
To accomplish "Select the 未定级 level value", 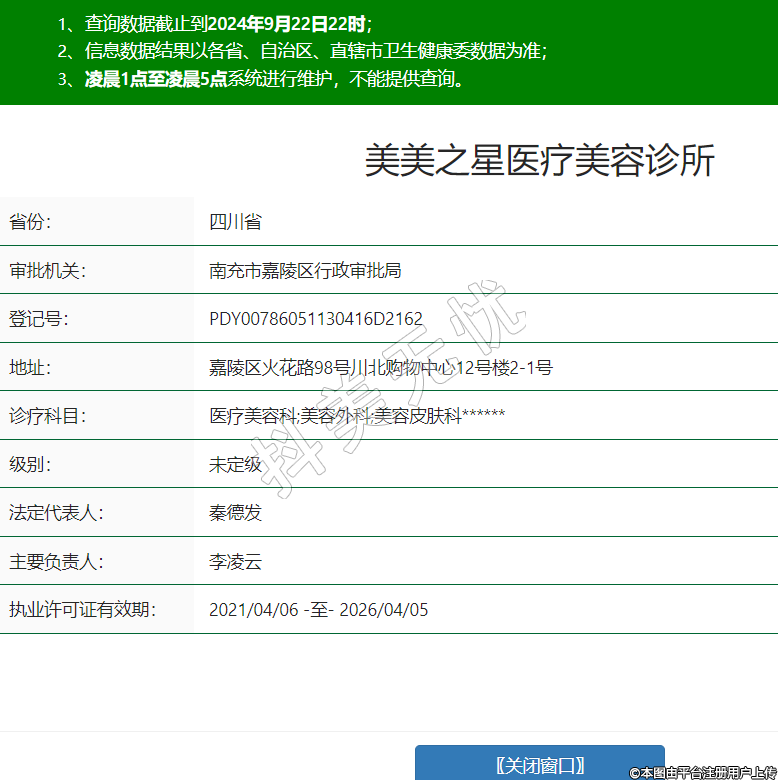I will coord(235,464).
